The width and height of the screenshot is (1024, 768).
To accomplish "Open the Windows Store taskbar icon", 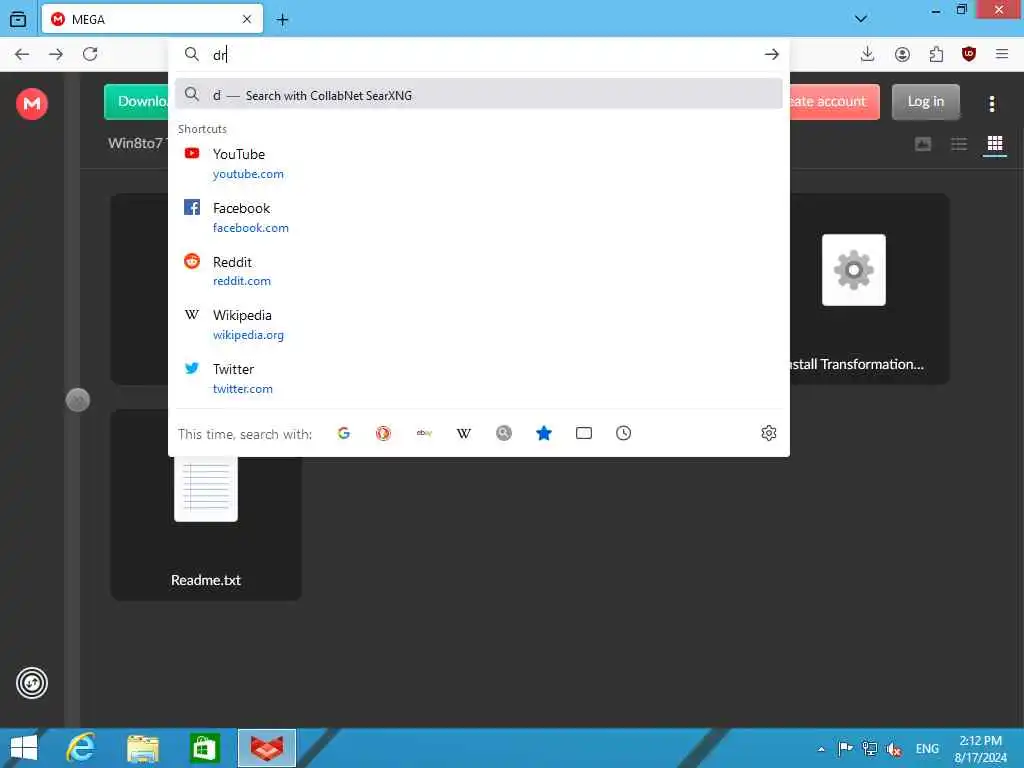I will (x=204, y=748).
